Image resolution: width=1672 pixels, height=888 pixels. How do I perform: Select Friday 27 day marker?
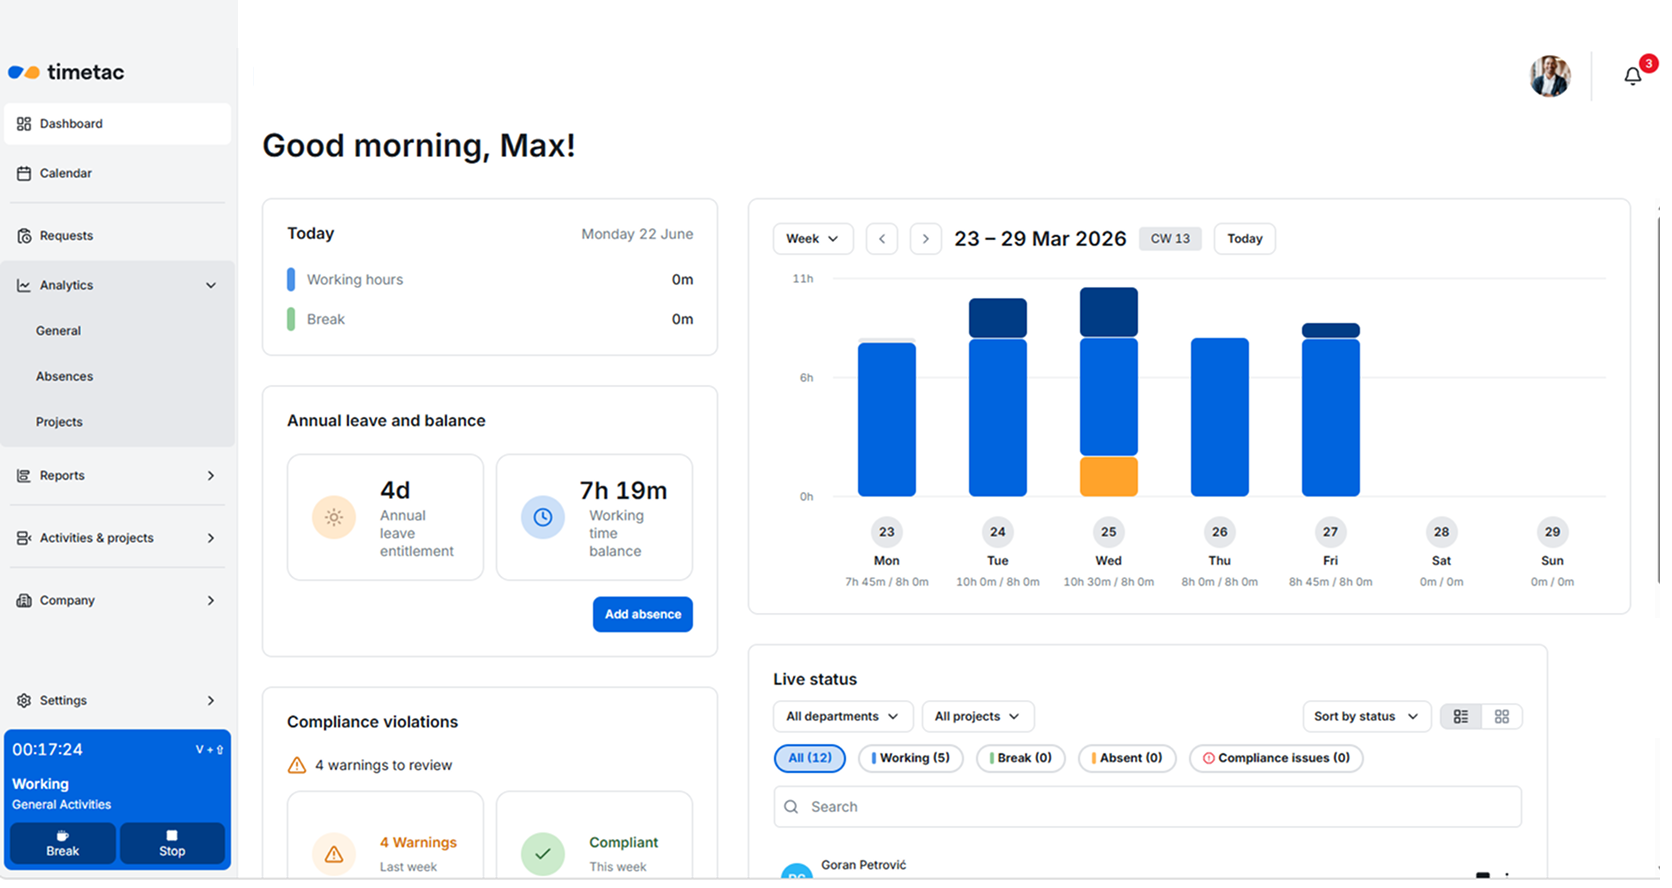(1331, 532)
